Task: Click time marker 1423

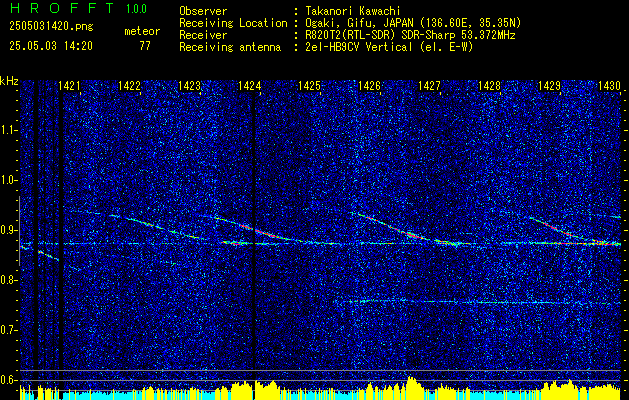Action: coord(189,86)
